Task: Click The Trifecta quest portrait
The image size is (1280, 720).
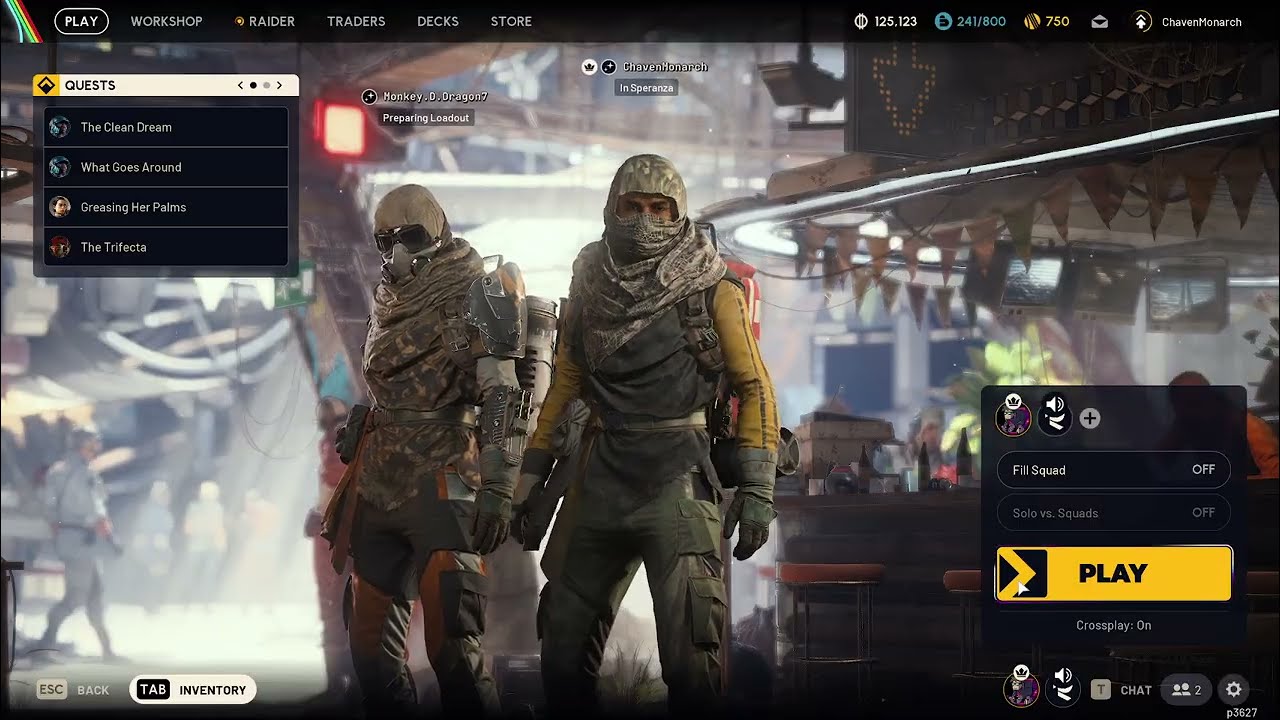Action: (60, 247)
